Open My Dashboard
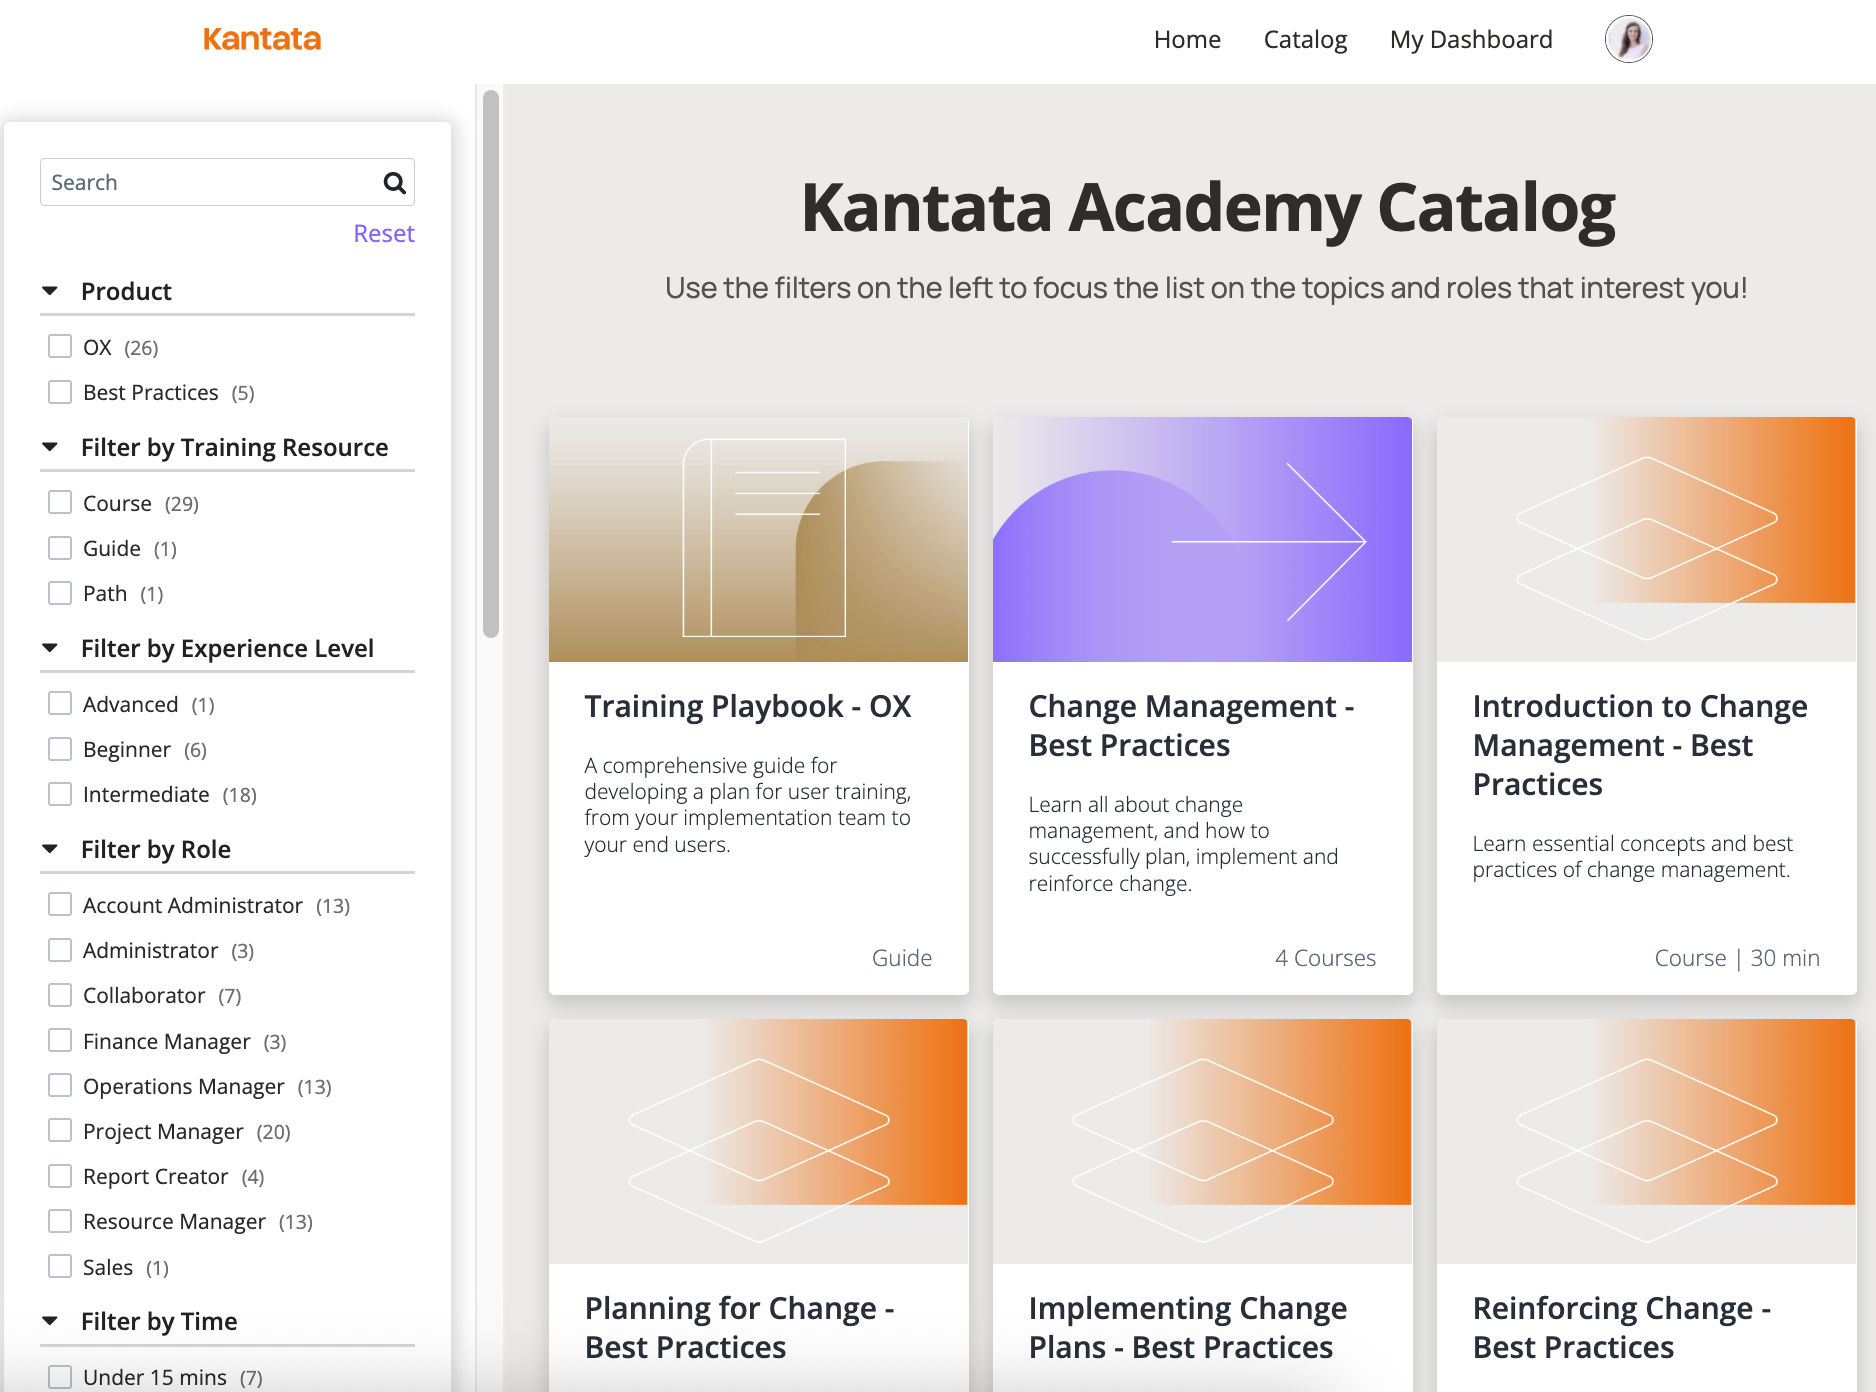 [x=1471, y=40]
